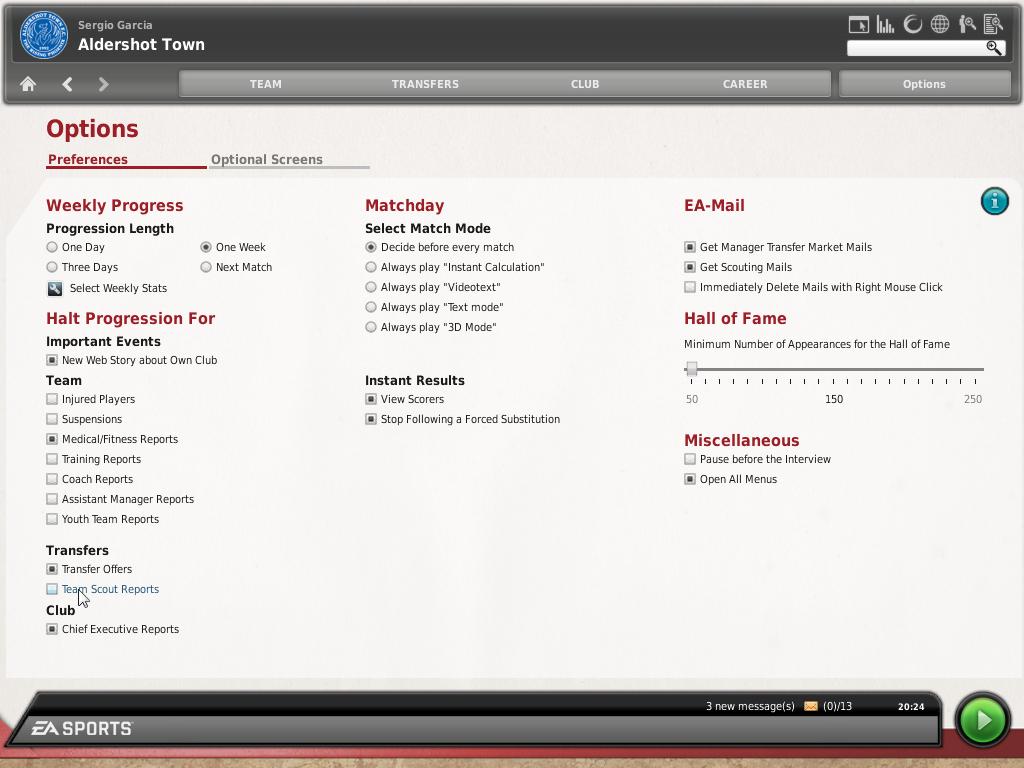This screenshot has width=1024, height=768.
Task: Switch to the Optional Screens tab
Action: (x=267, y=159)
